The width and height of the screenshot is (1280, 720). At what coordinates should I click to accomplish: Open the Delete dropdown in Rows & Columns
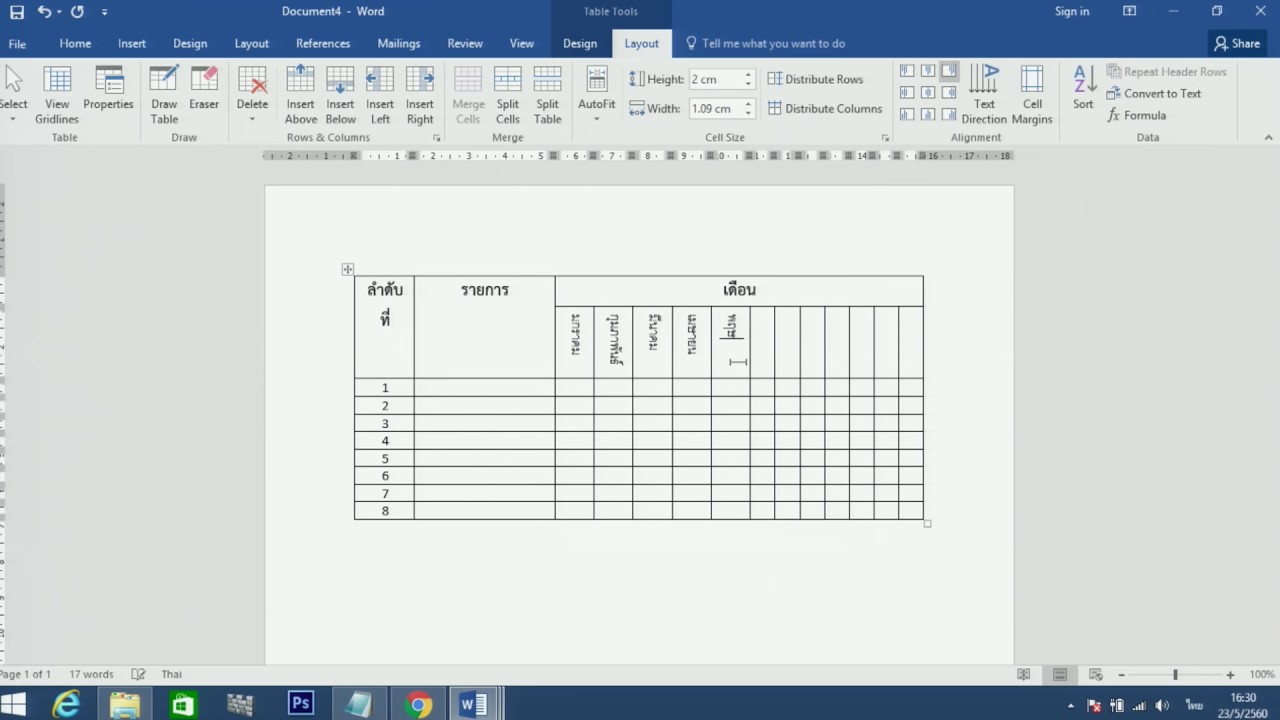(x=252, y=96)
